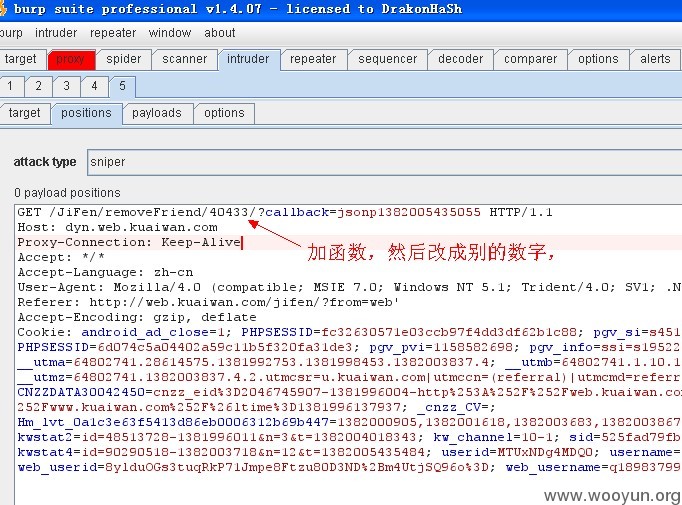
Task: Open the intruder target sub-tab
Action: pyautogui.click(x=24, y=113)
